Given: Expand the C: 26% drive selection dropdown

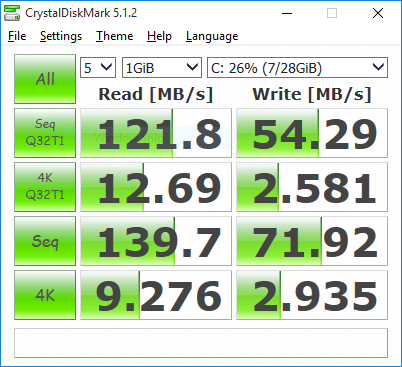Looking at the screenshot, I should pos(298,68).
